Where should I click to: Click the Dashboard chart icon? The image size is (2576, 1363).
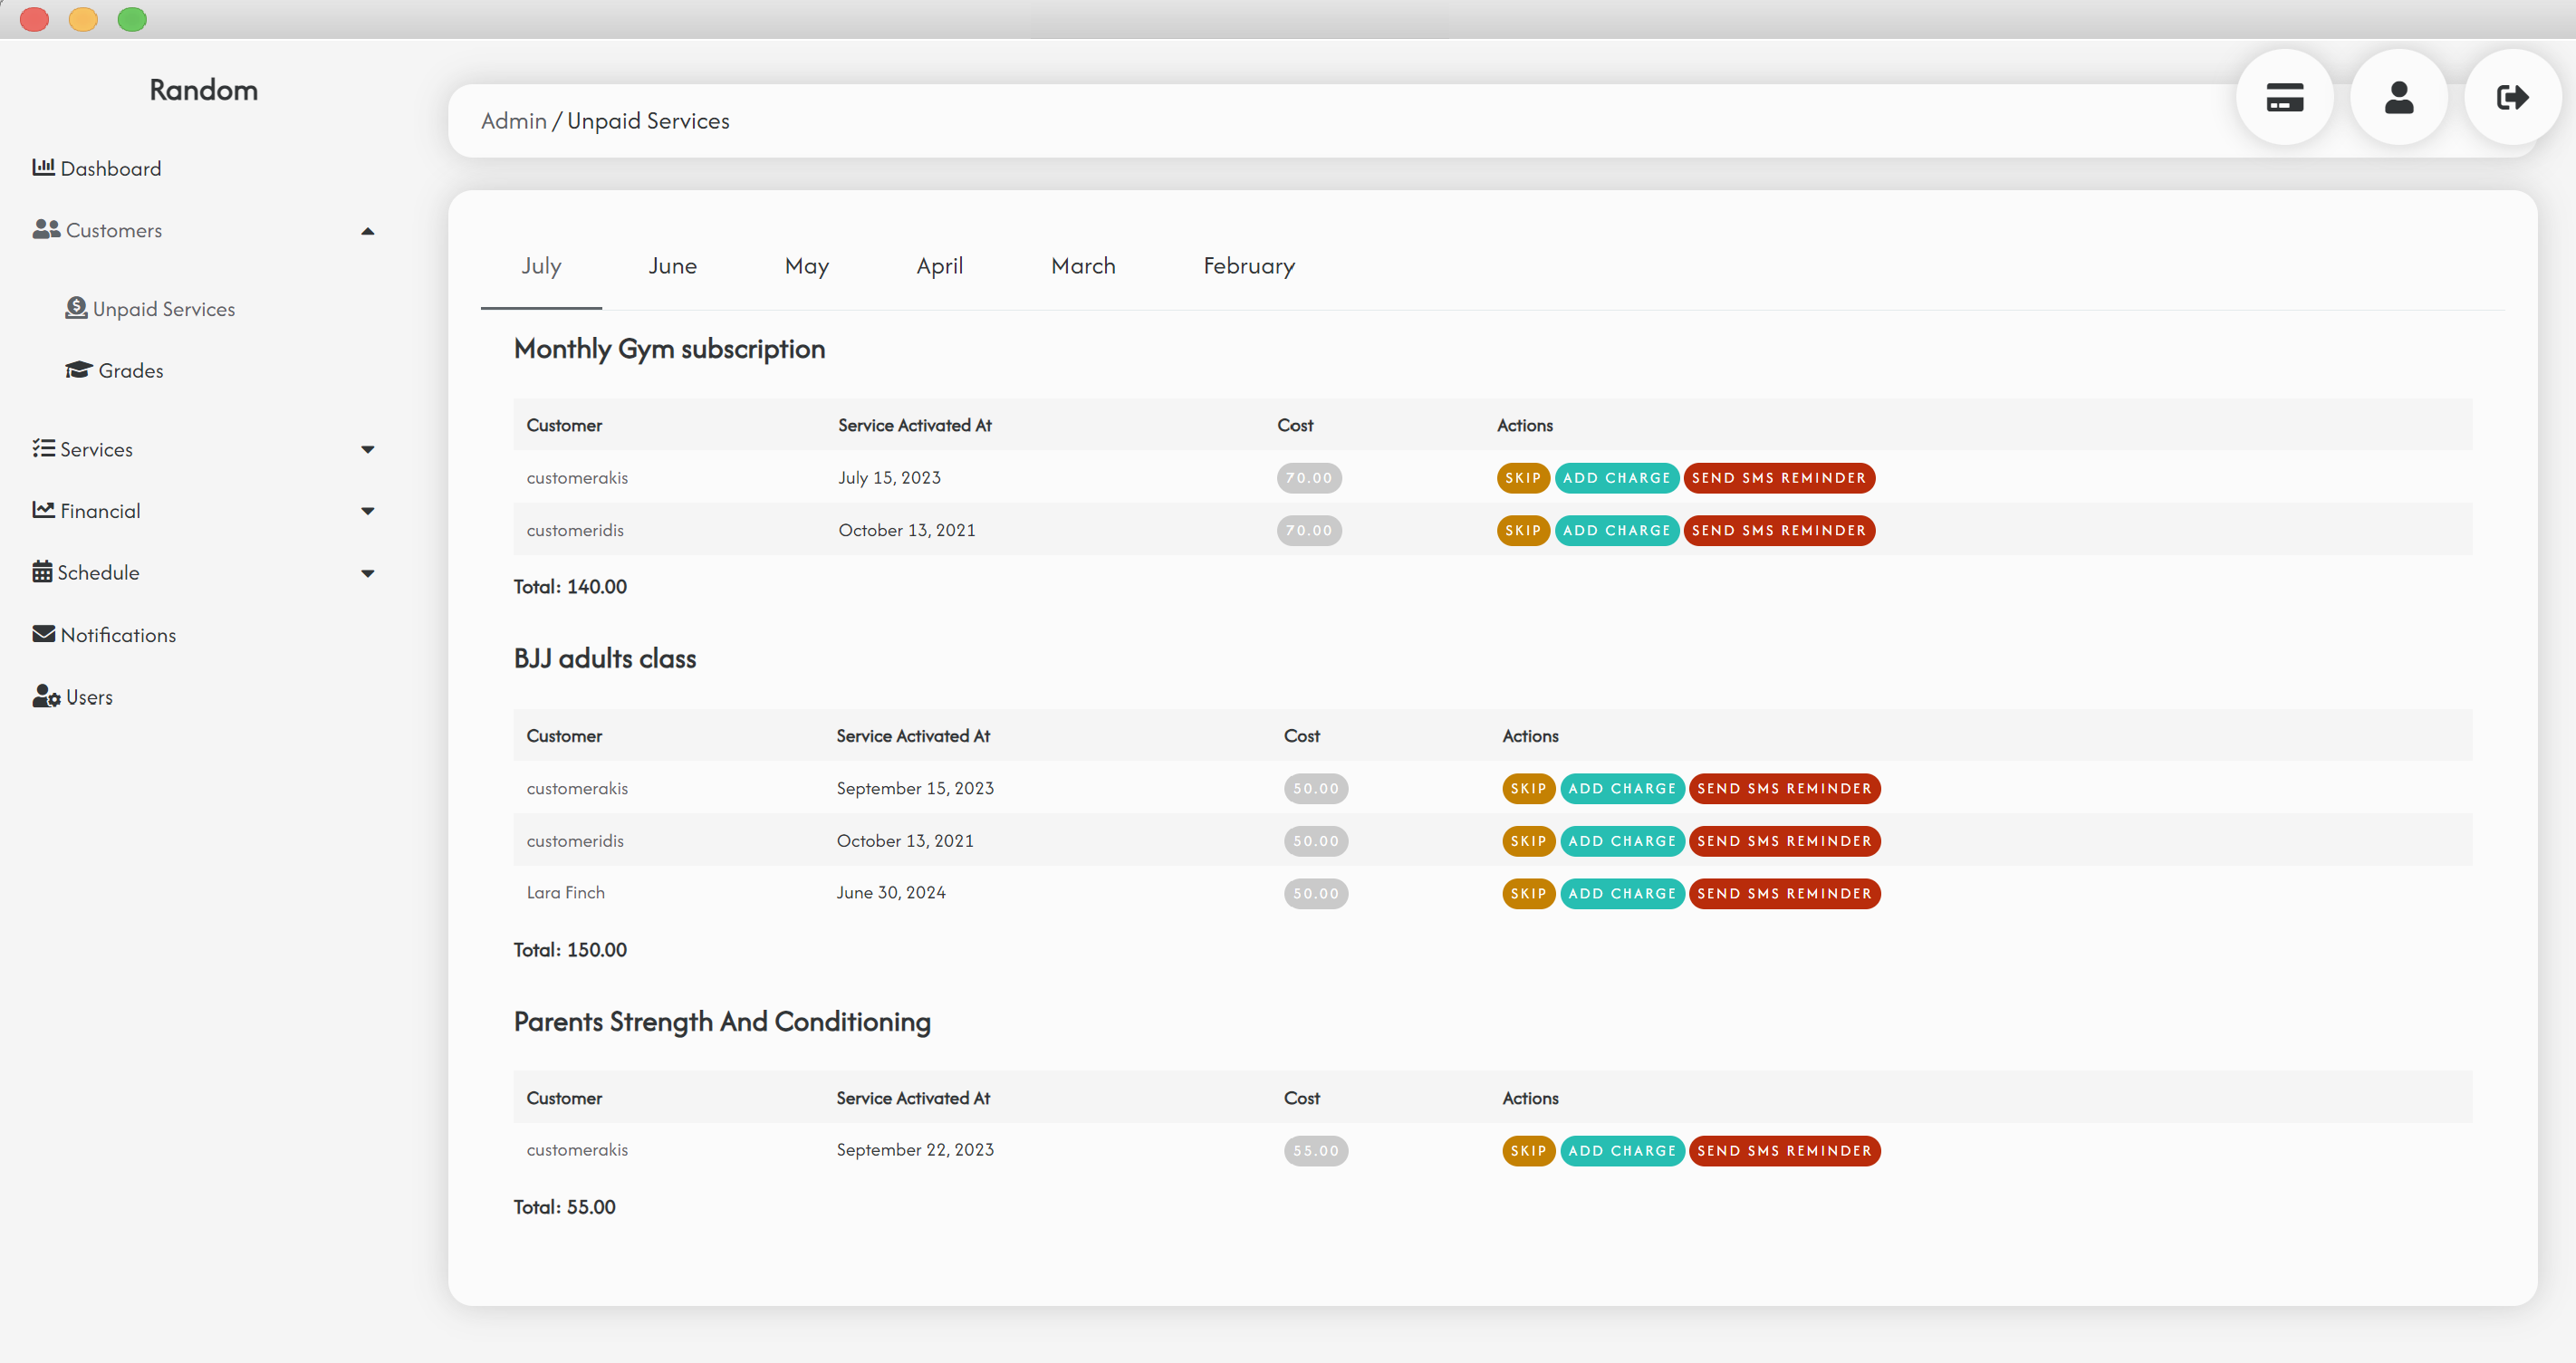pos(43,167)
